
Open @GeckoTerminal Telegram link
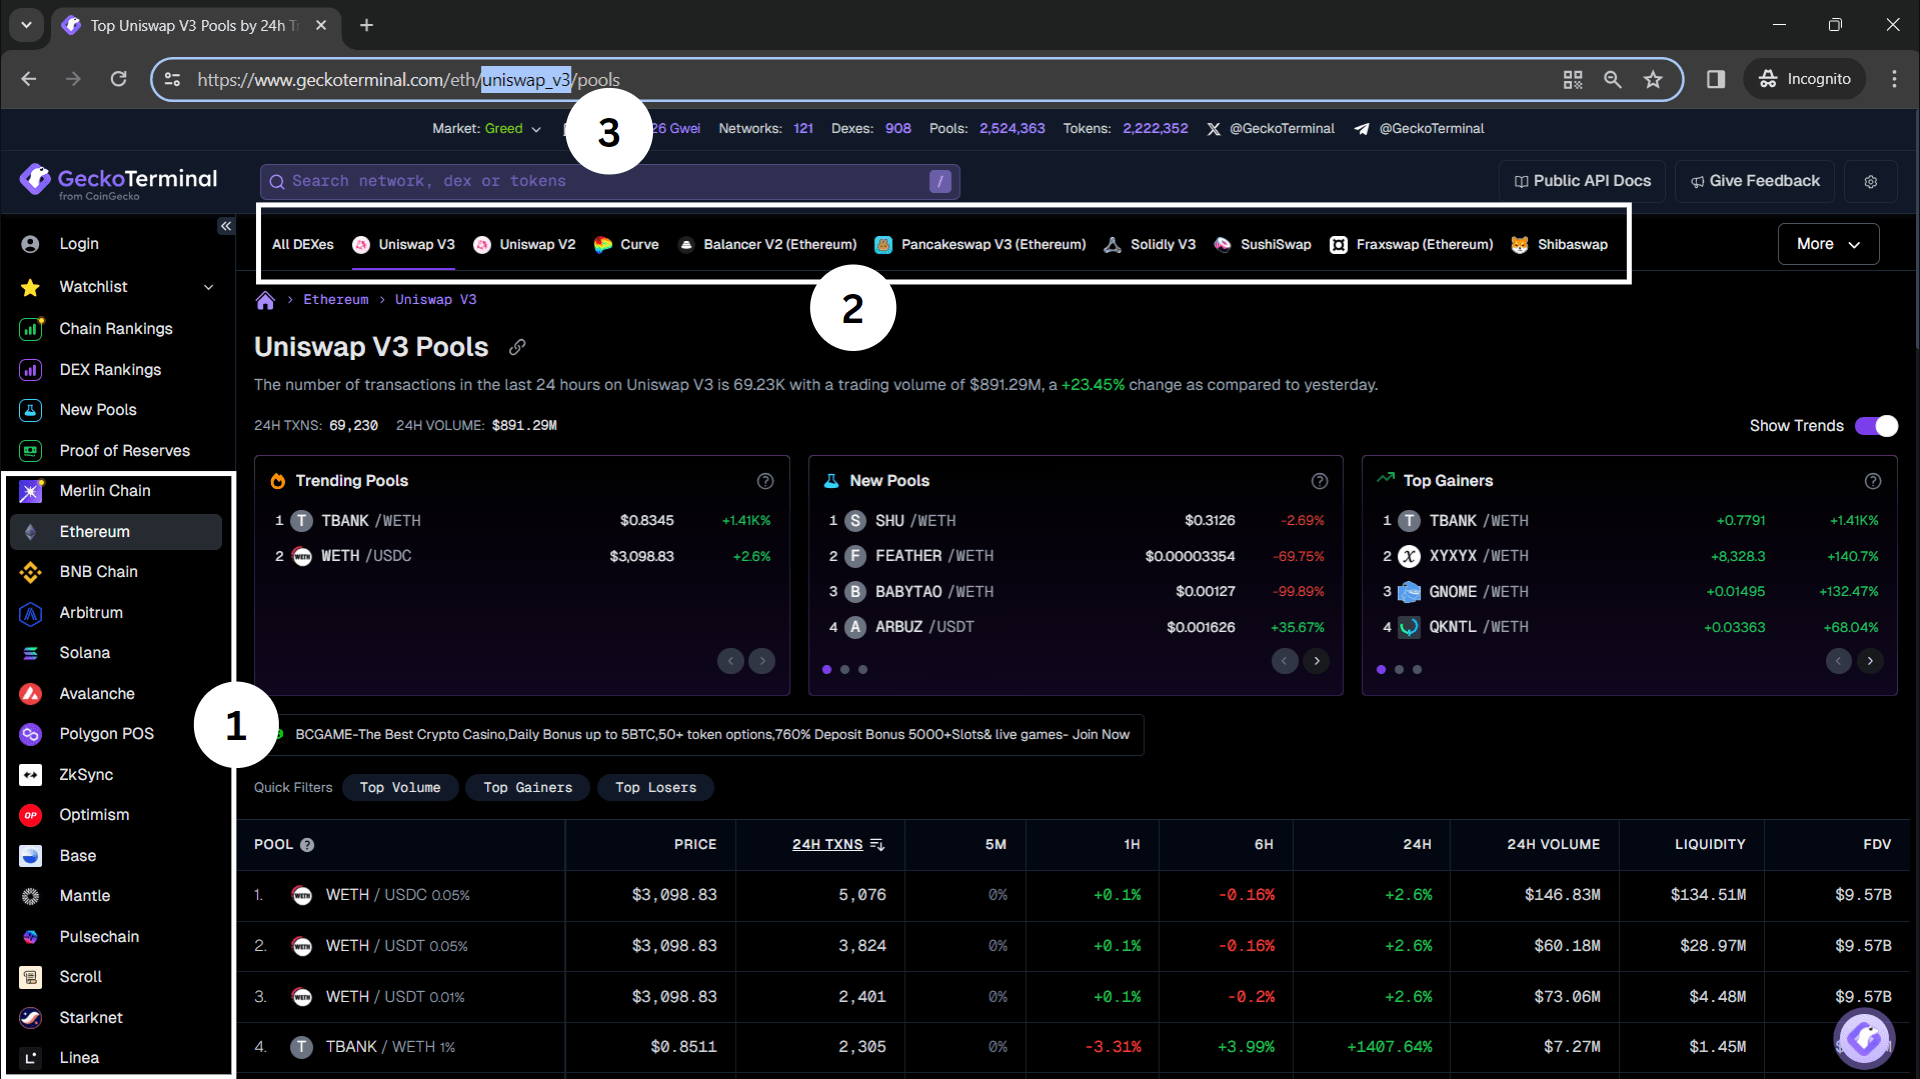(x=1419, y=129)
